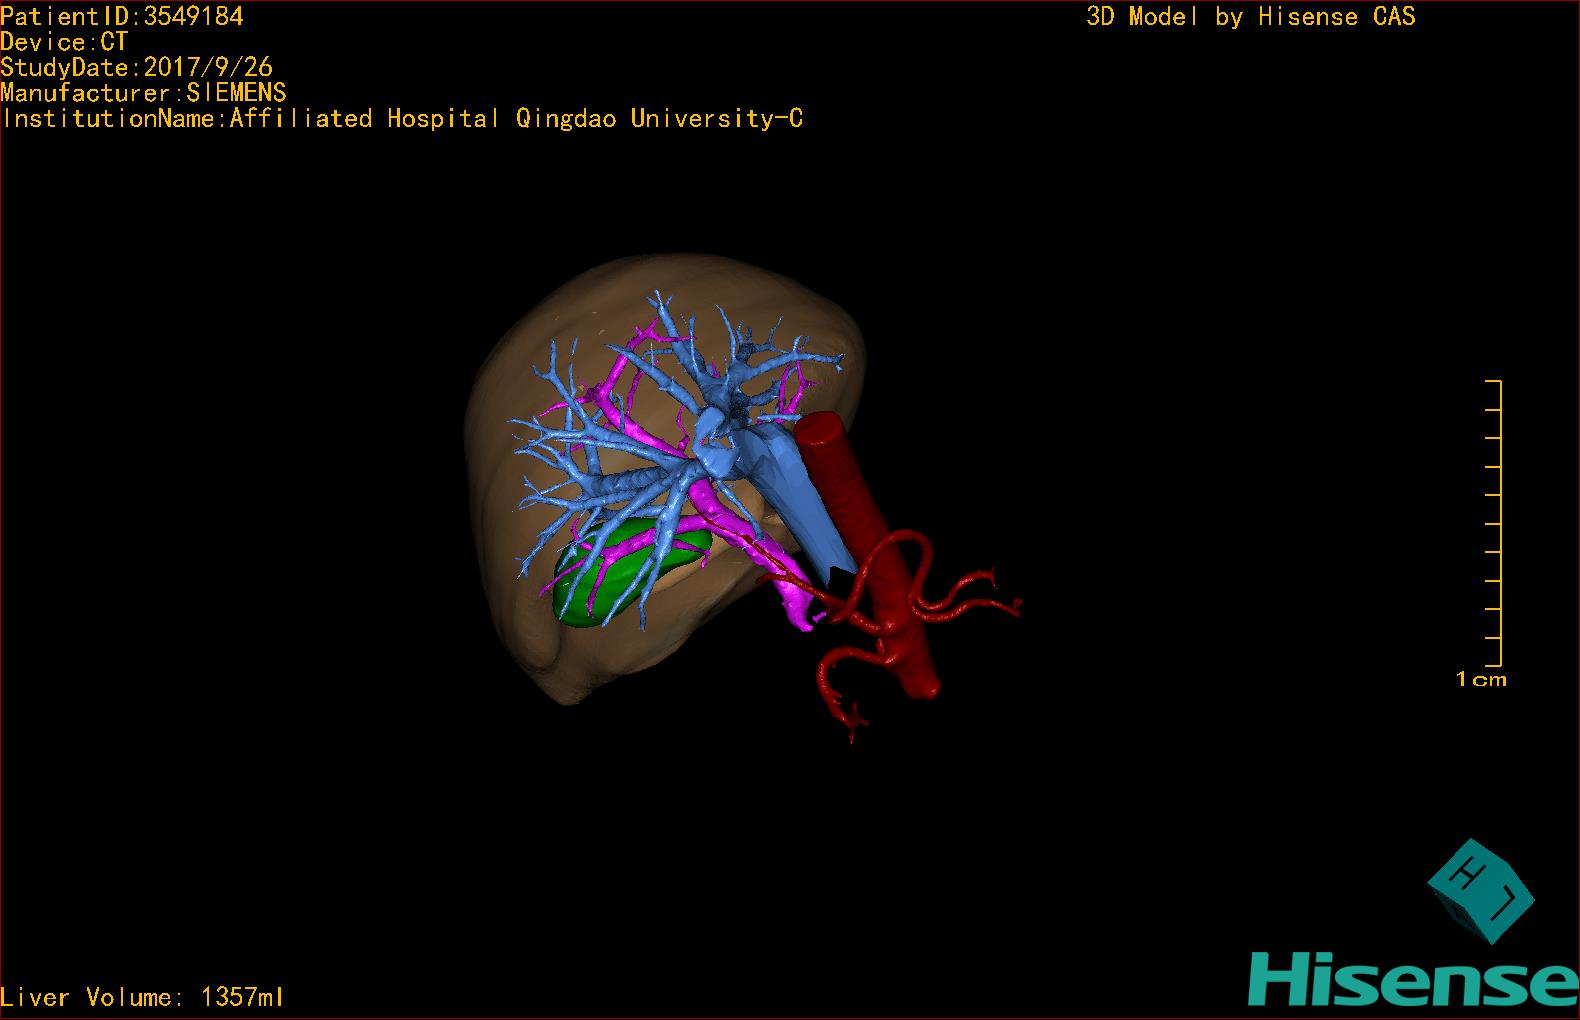This screenshot has height=1020, width=1580.
Task: Click the Liver Volume: 1357ml readout
Action: 142,997
